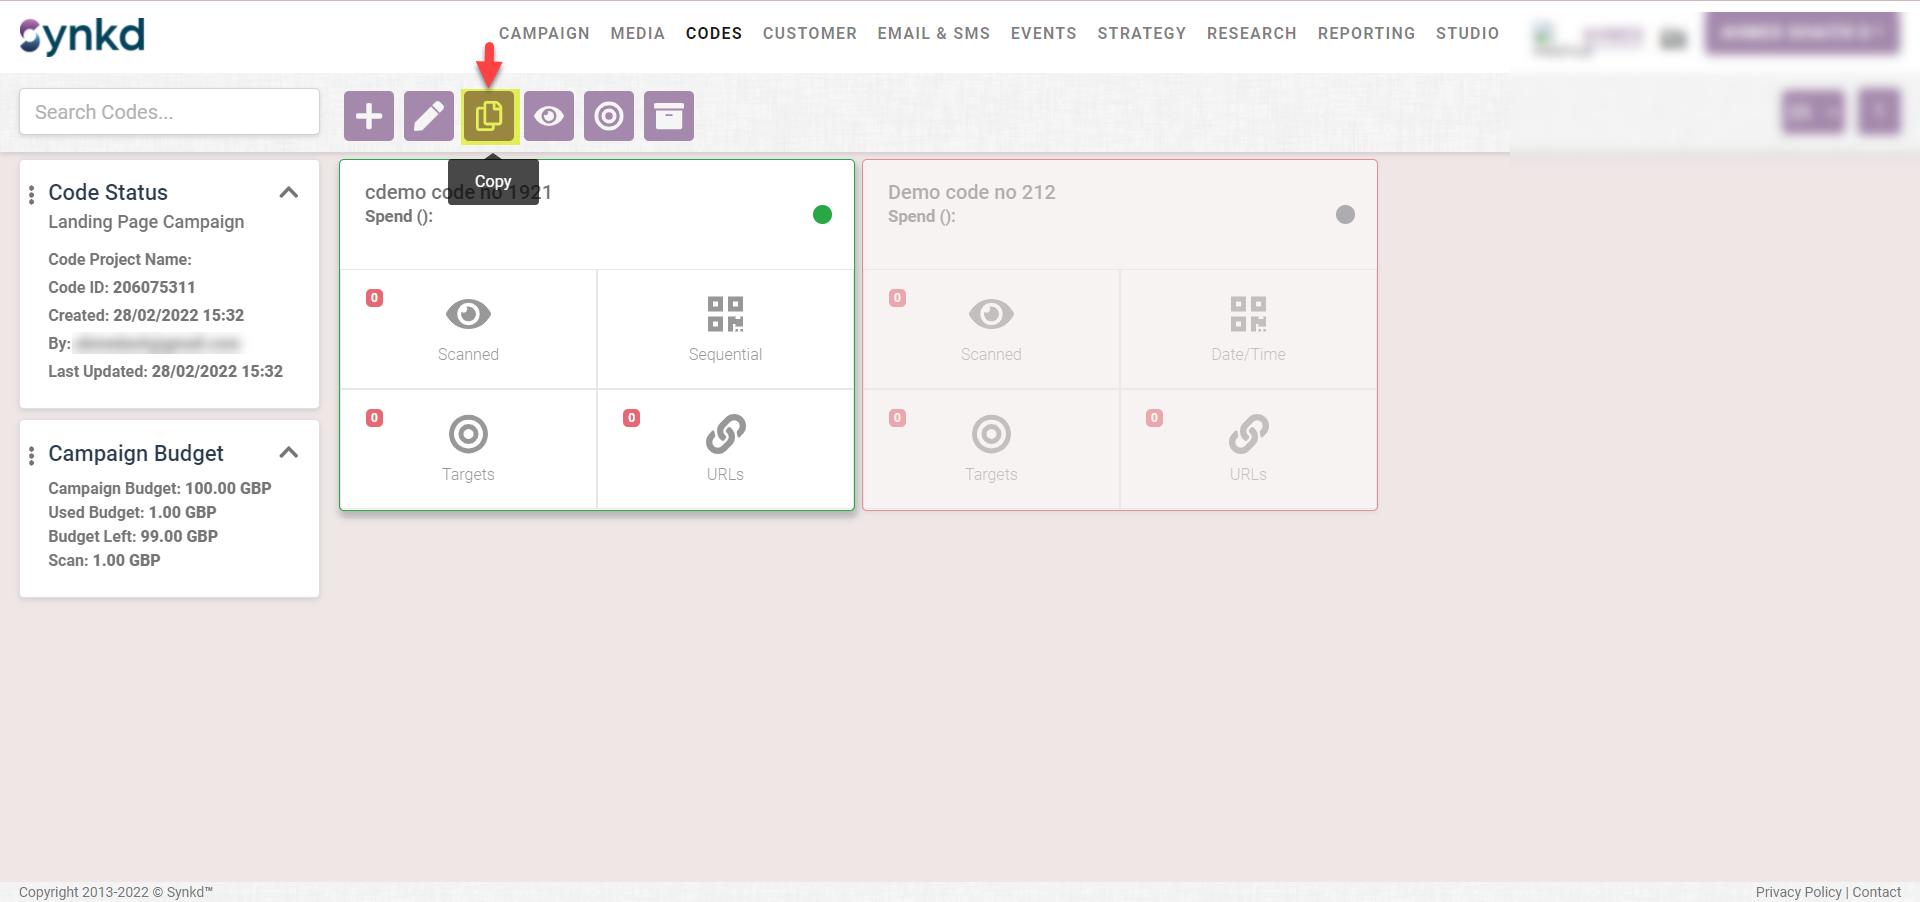This screenshot has height=902, width=1920.
Task: Click the Contact footer link
Action: coord(1876,892)
